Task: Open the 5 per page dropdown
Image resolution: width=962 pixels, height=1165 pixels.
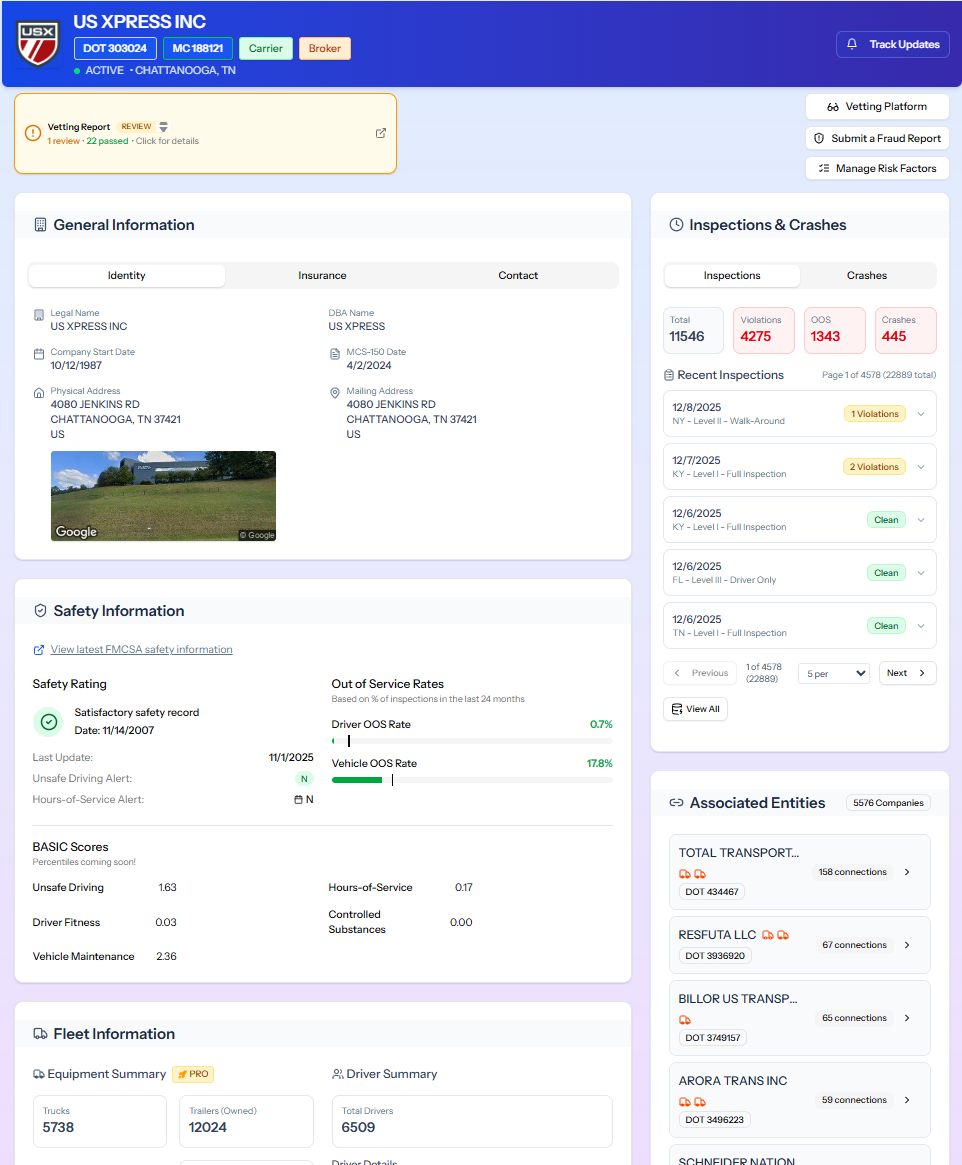Action: pos(833,672)
